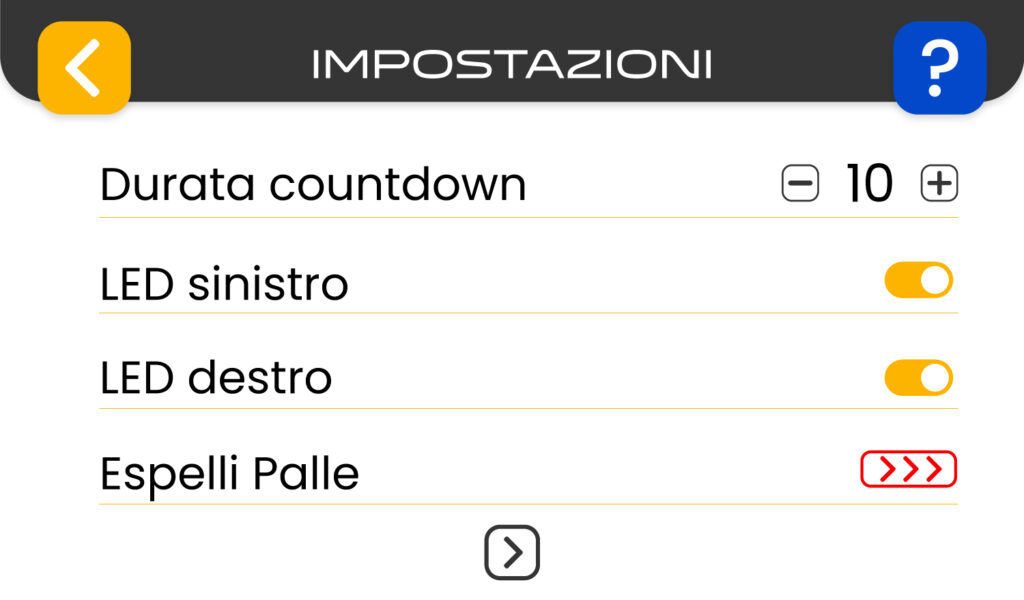Open help with the blue question mark
1024x600 pixels.
939,67
